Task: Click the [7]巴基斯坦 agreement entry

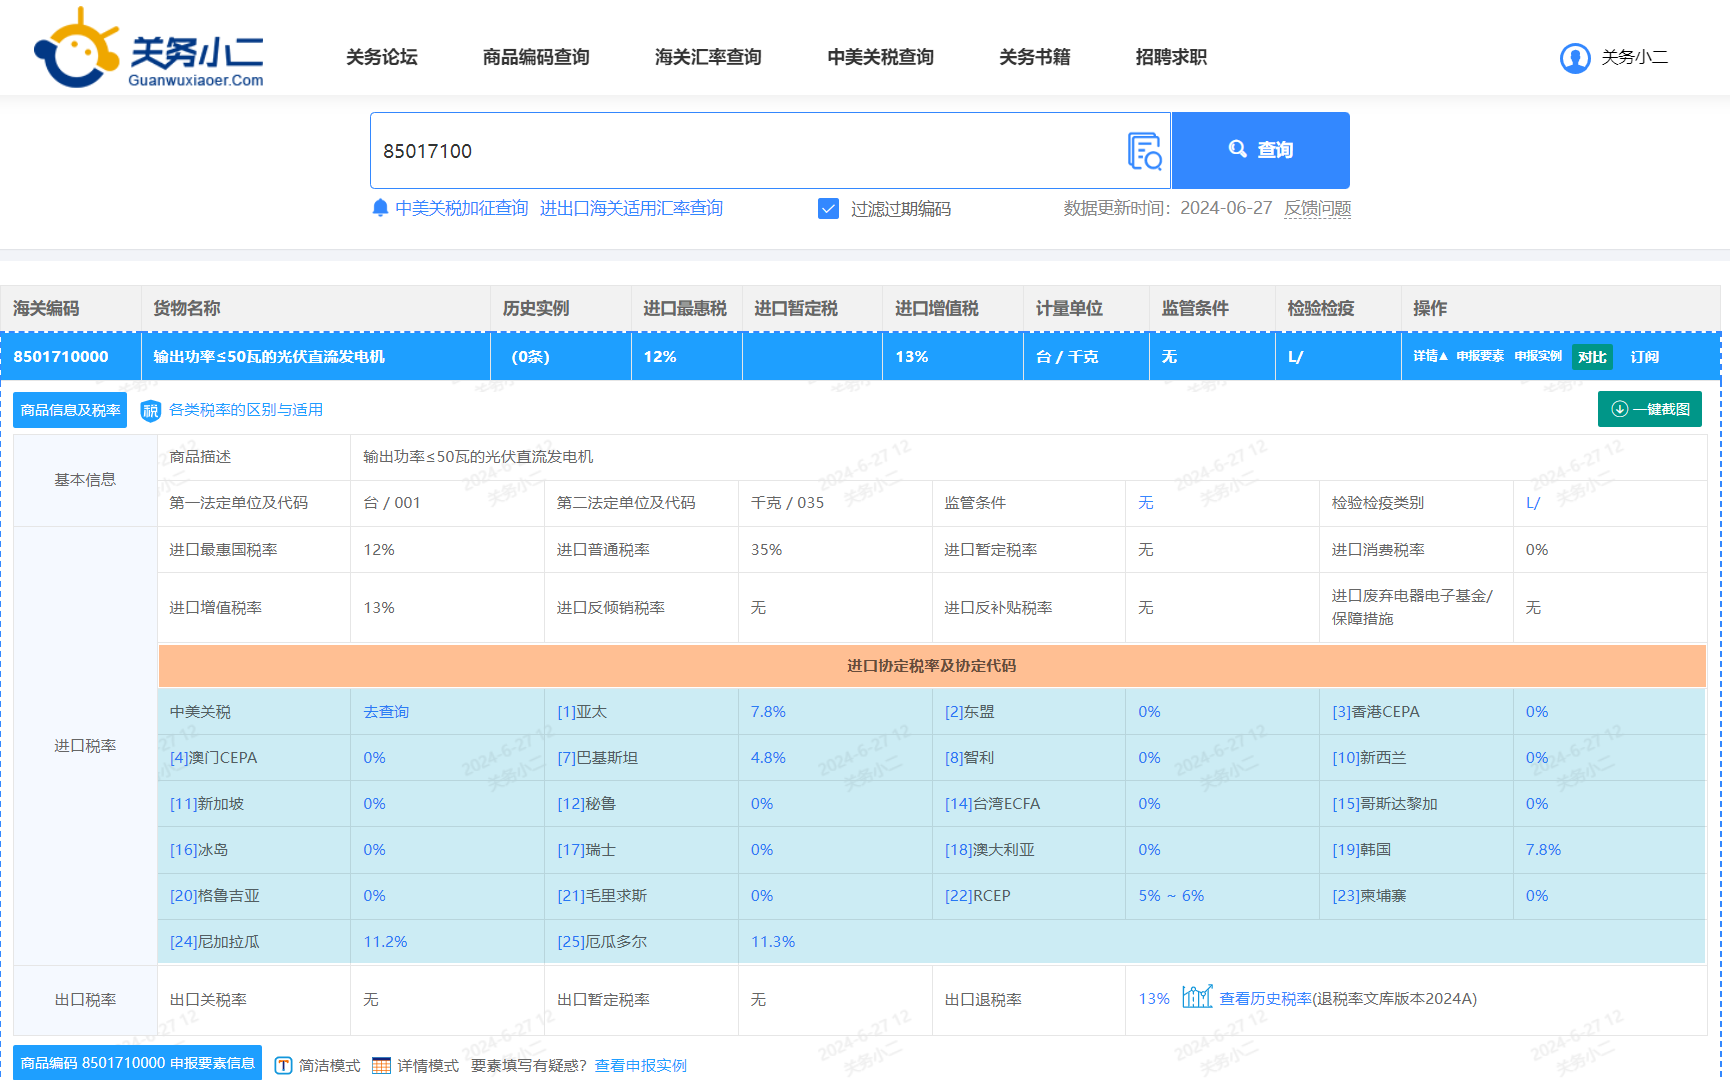Action: pyautogui.click(x=597, y=758)
